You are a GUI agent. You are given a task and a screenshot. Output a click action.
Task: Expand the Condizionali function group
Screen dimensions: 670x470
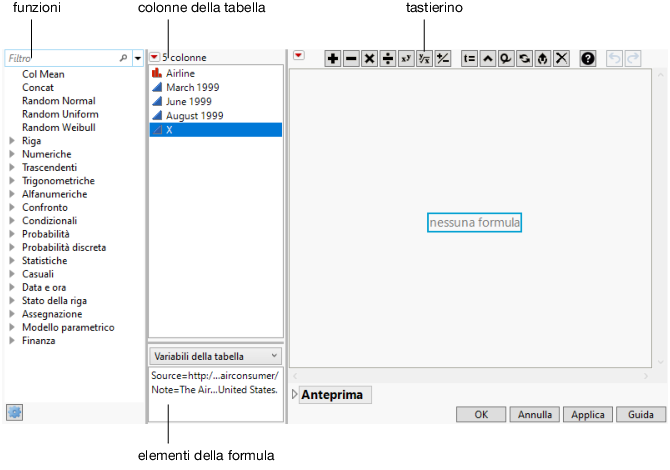point(12,220)
